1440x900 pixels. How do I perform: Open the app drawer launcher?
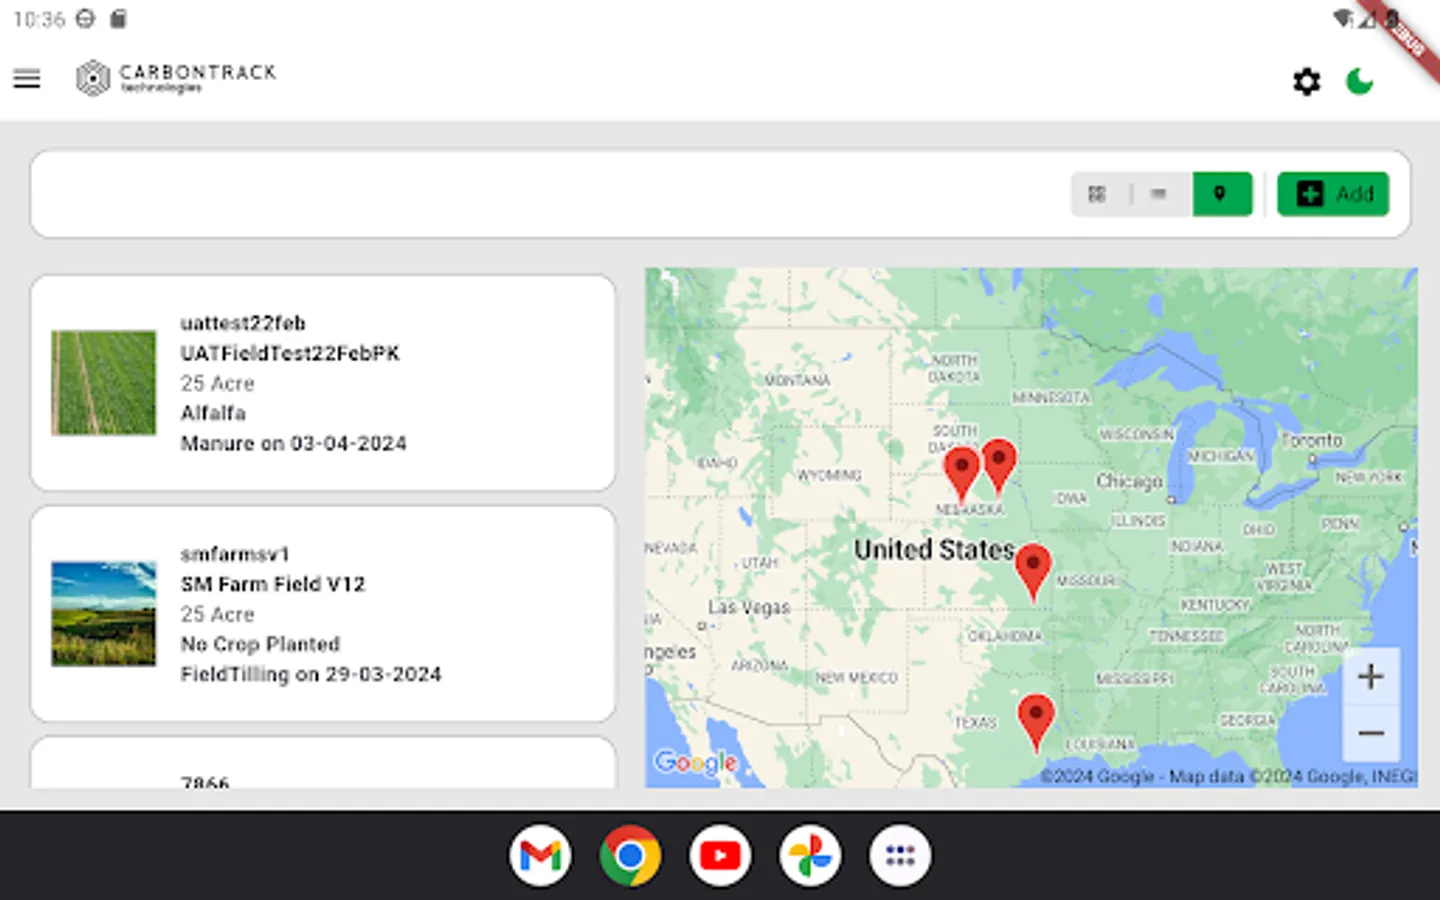(x=900, y=856)
